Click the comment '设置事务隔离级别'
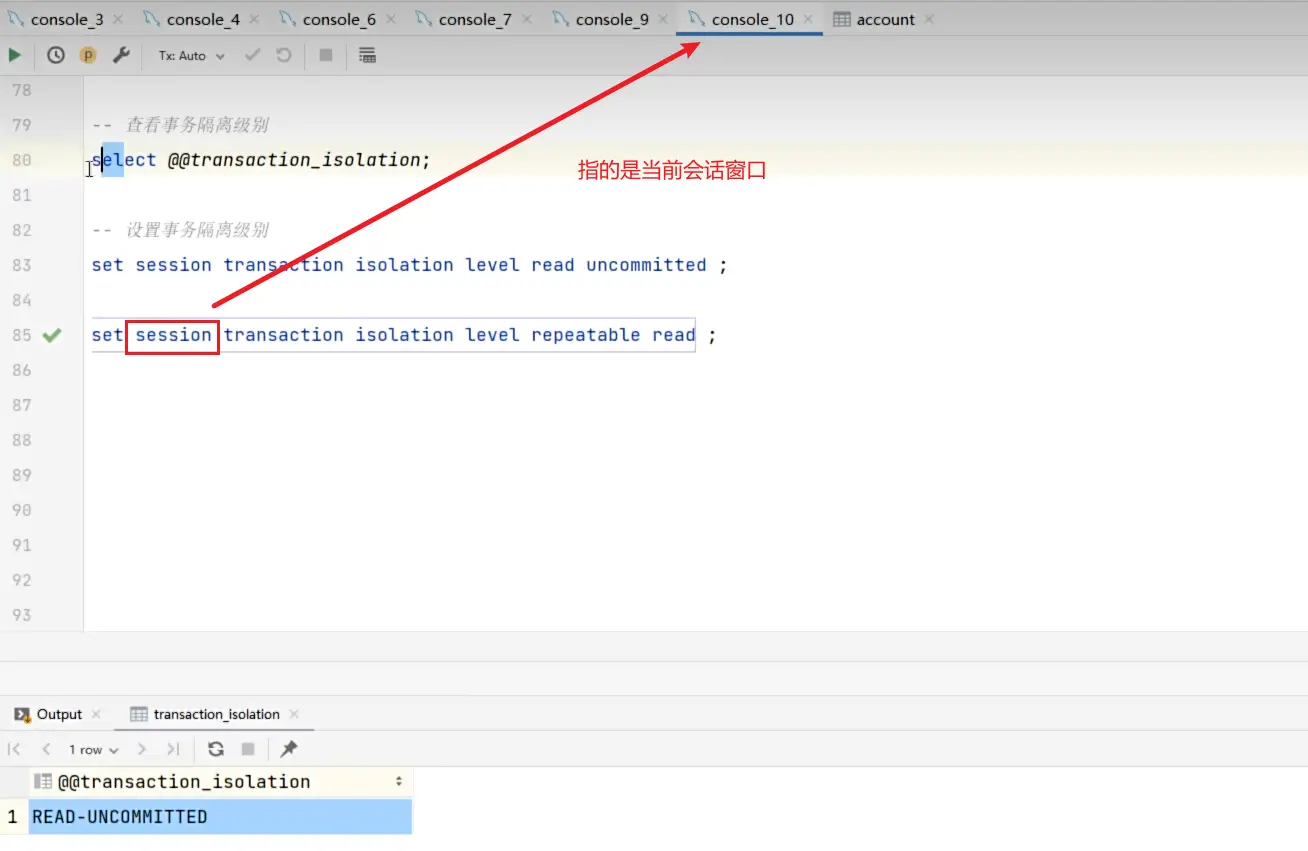 point(196,230)
